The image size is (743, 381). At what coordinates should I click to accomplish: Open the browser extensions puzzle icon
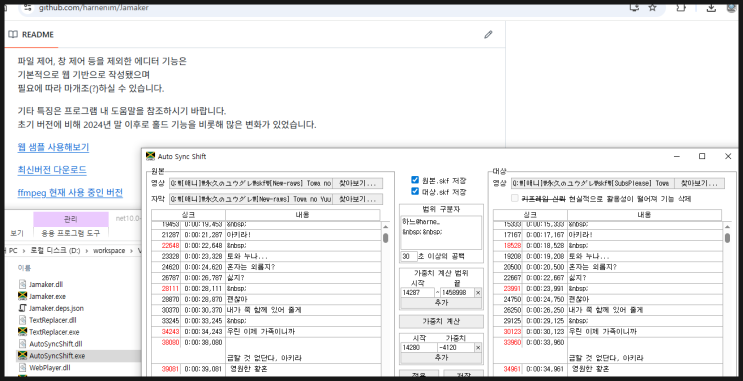(681, 7)
